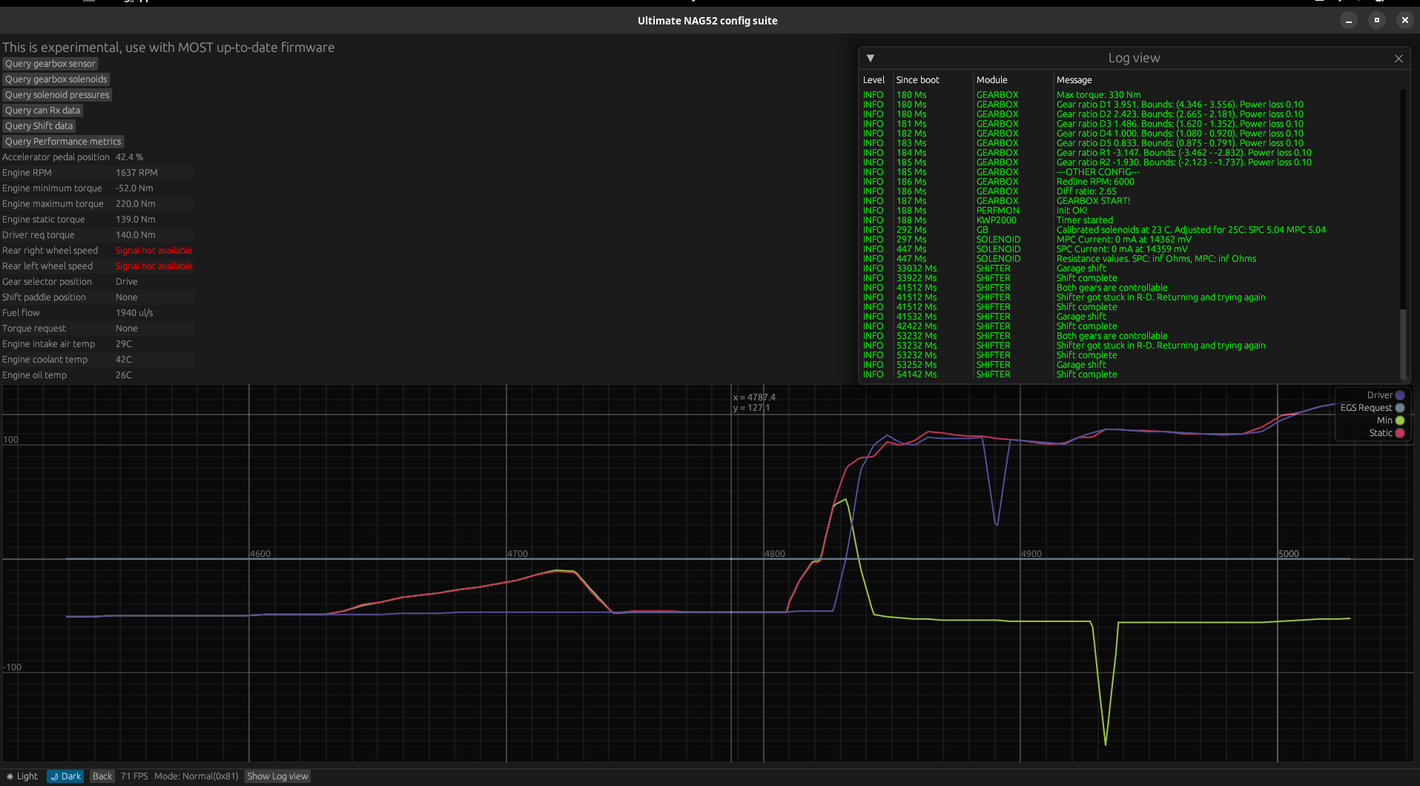1420x786 pixels.
Task: Click the Engine intake air temp value 29C
Action: pyautogui.click(x=123, y=344)
